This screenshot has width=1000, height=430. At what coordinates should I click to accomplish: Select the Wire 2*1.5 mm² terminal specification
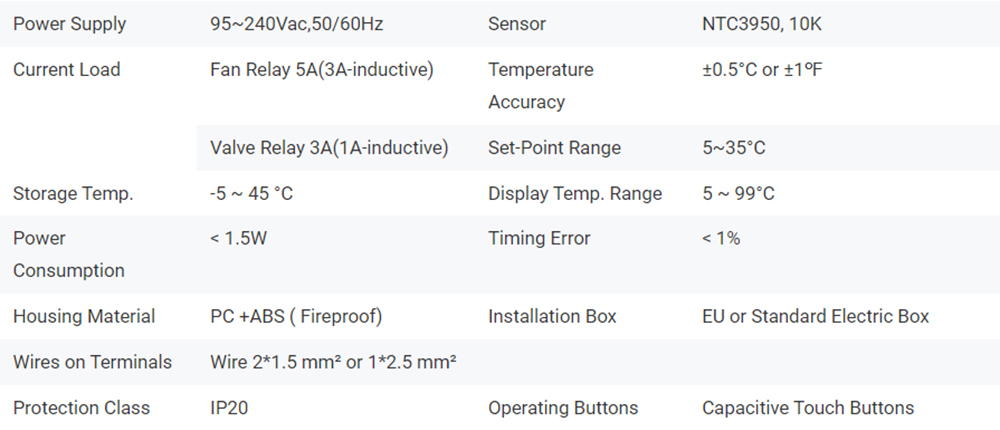(x=276, y=362)
